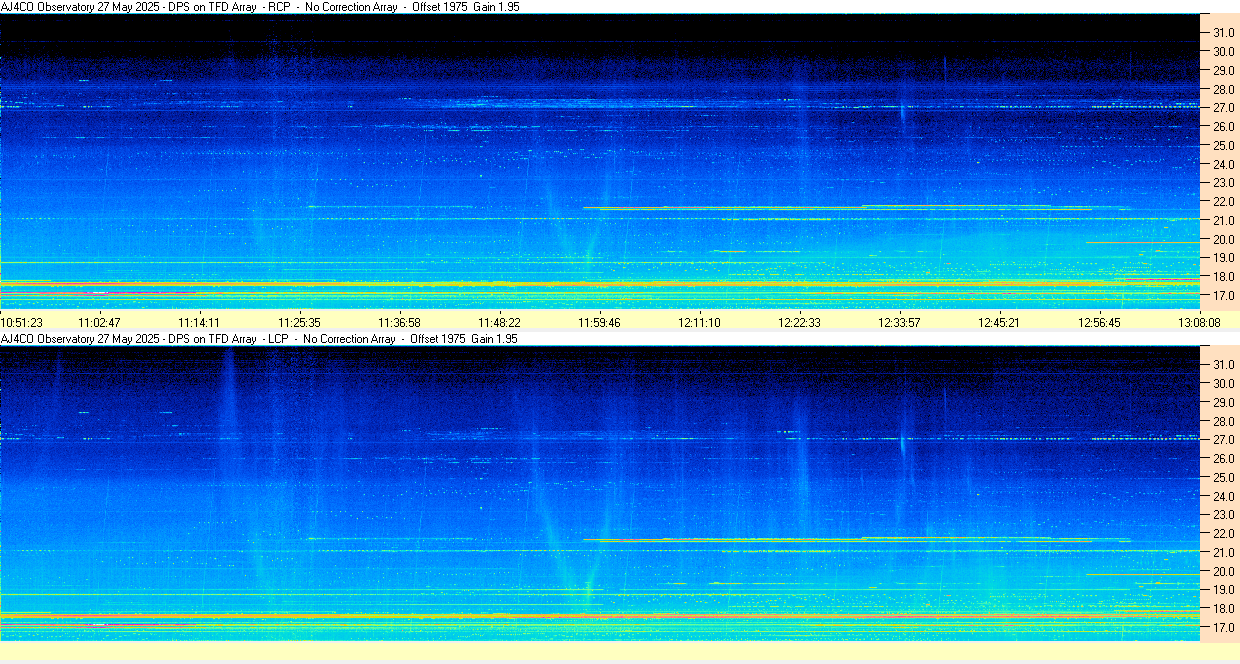
Task: Click the 11:02:47 time label
Action: tap(99, 322)
